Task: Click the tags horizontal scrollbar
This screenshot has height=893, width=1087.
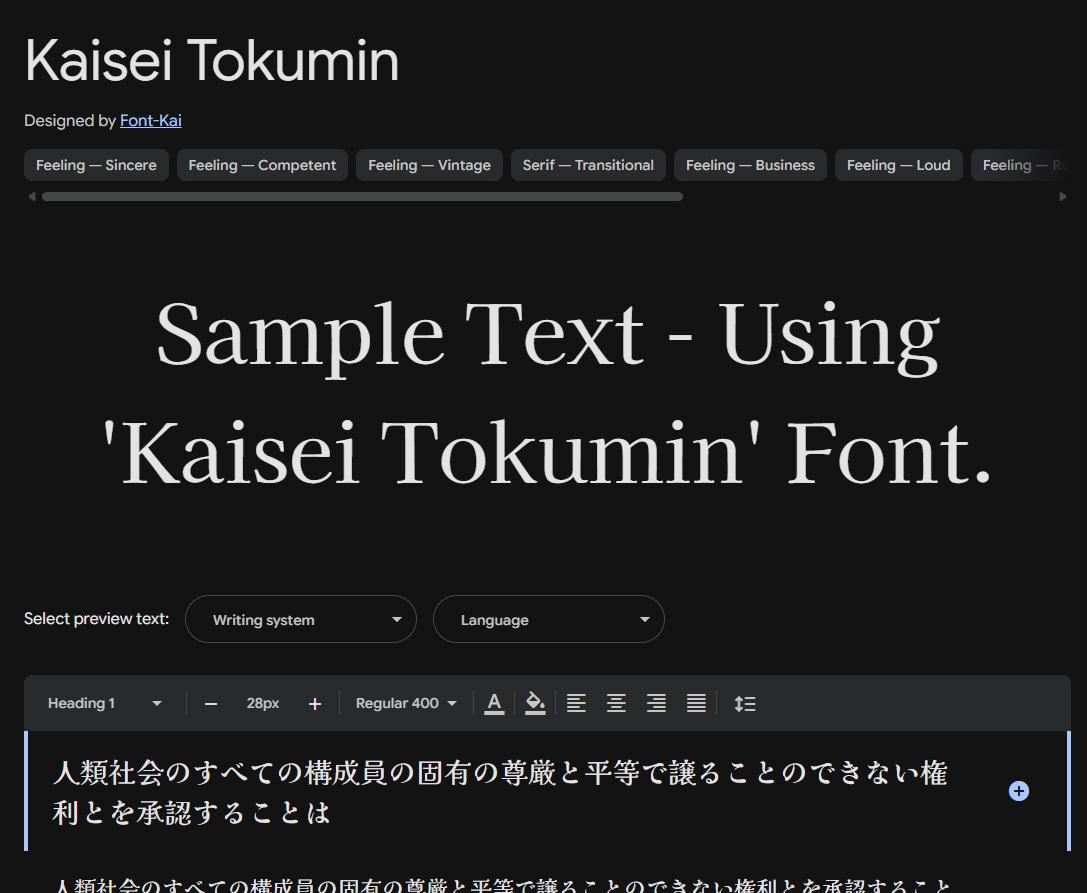Action: pos(363,197)
